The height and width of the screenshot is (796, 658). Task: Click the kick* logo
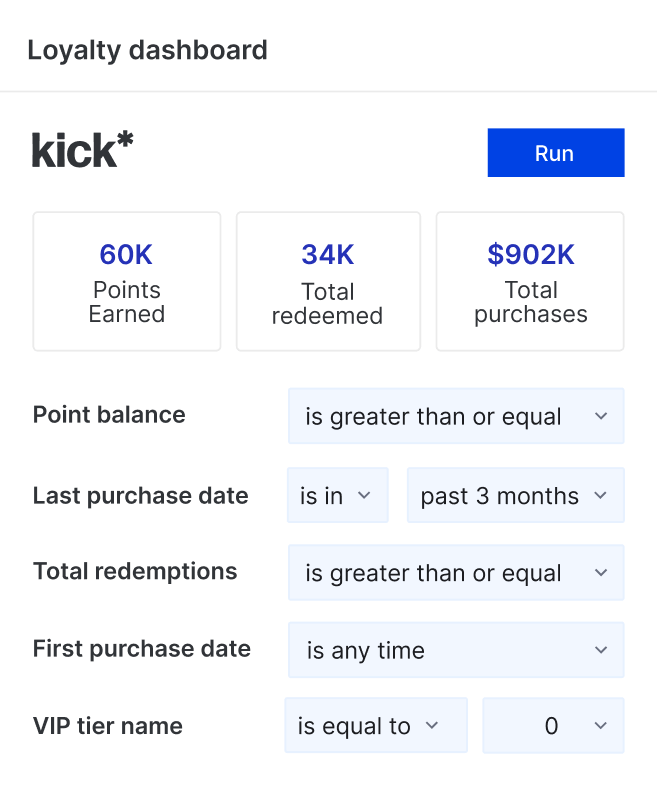83,150
